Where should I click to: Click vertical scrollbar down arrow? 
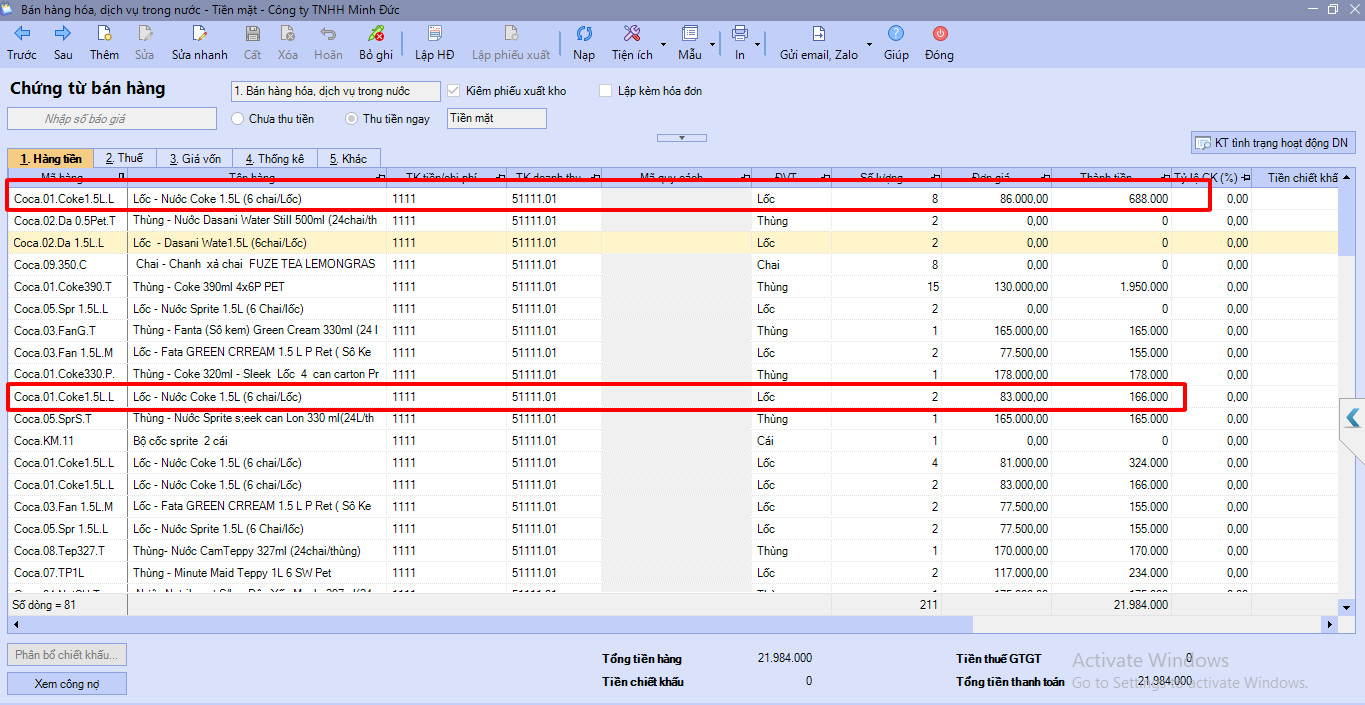pyautogui.click(x=1346, y=606)
